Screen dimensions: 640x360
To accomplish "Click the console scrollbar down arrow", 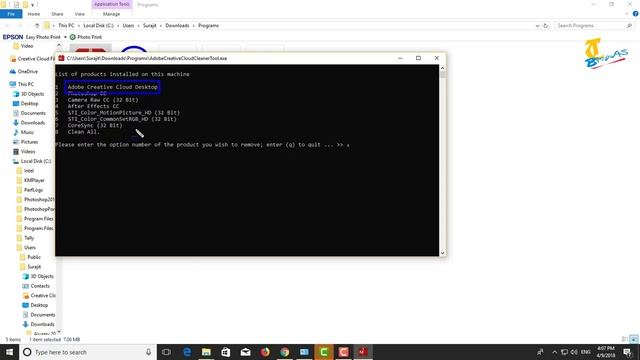I will click(x=442, y=253).
